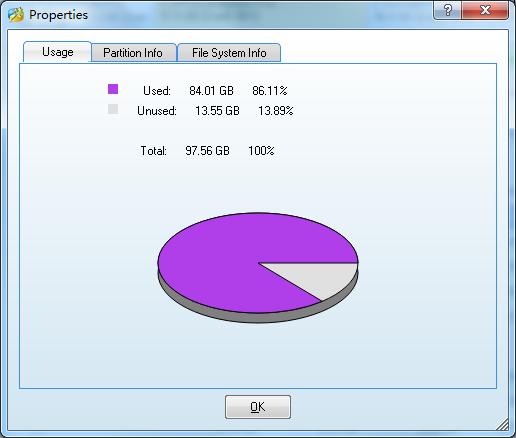This screenshot has height=438, width=516.
Task: Click the OK button
Action: tap(258, 407)
